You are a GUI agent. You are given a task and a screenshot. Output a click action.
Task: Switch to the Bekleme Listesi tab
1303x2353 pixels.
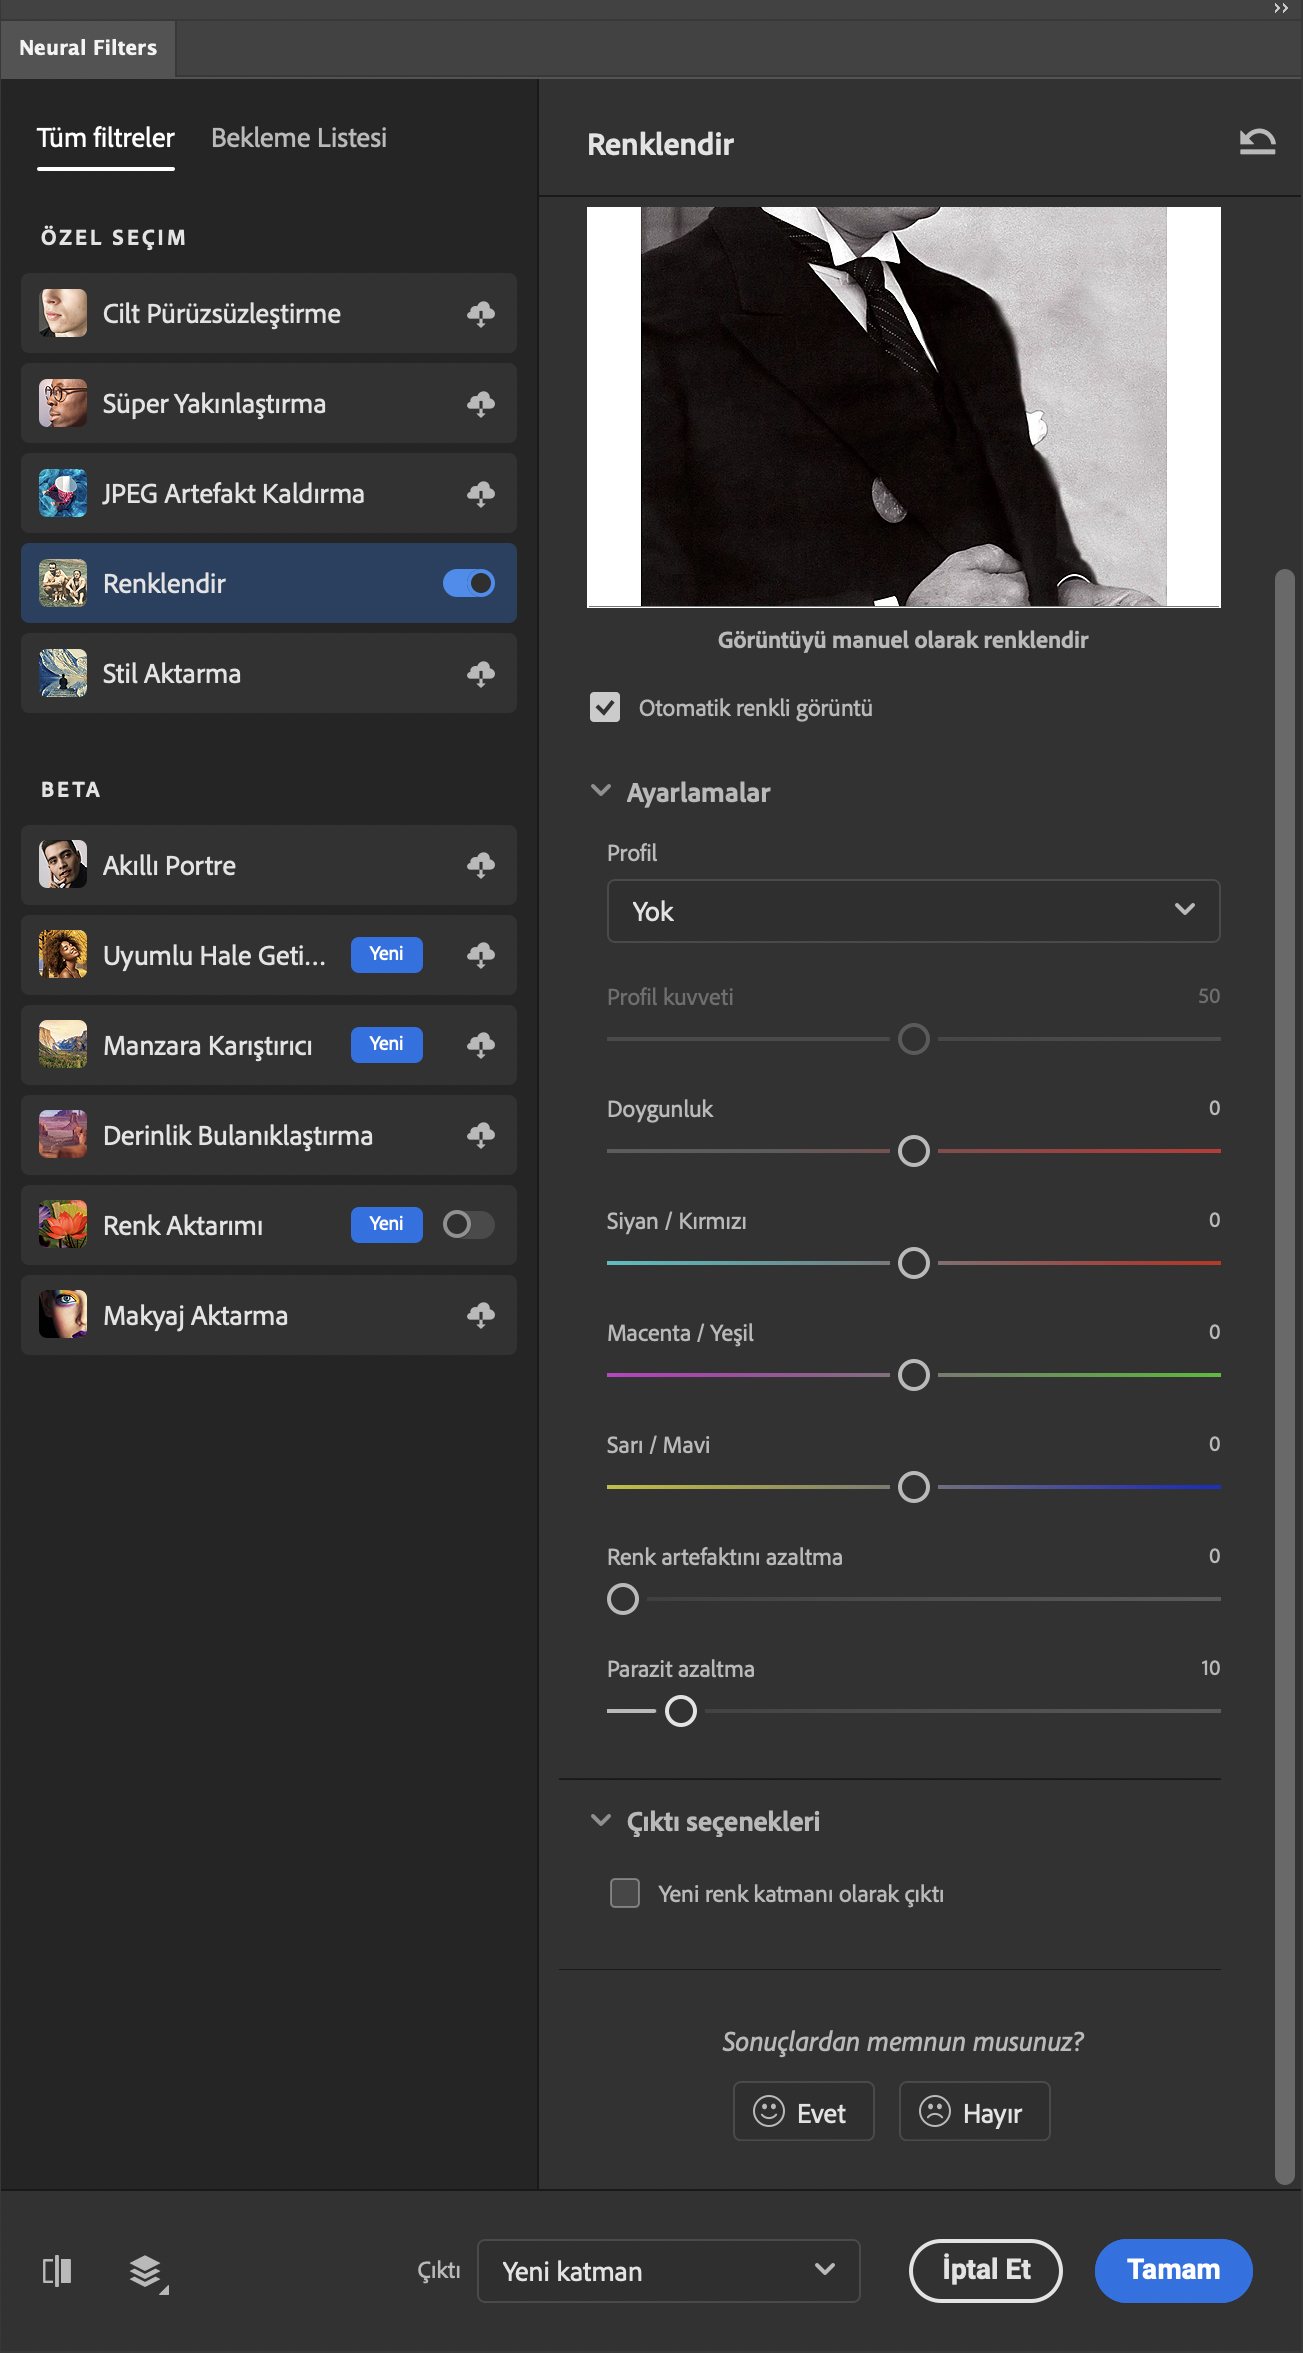(299, 138)
